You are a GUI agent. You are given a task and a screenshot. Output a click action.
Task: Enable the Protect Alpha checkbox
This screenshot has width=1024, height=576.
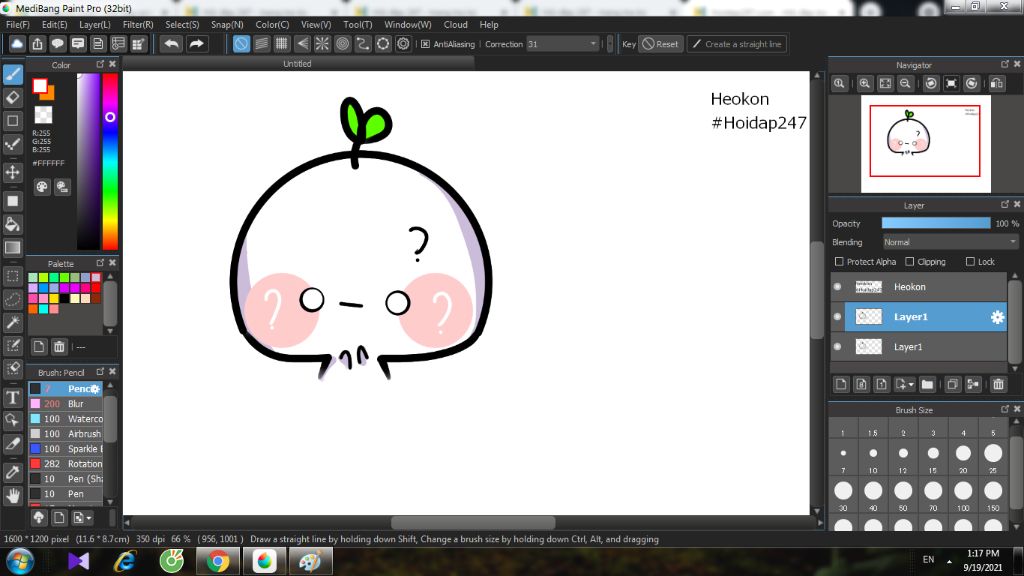(x=839, y=261)
